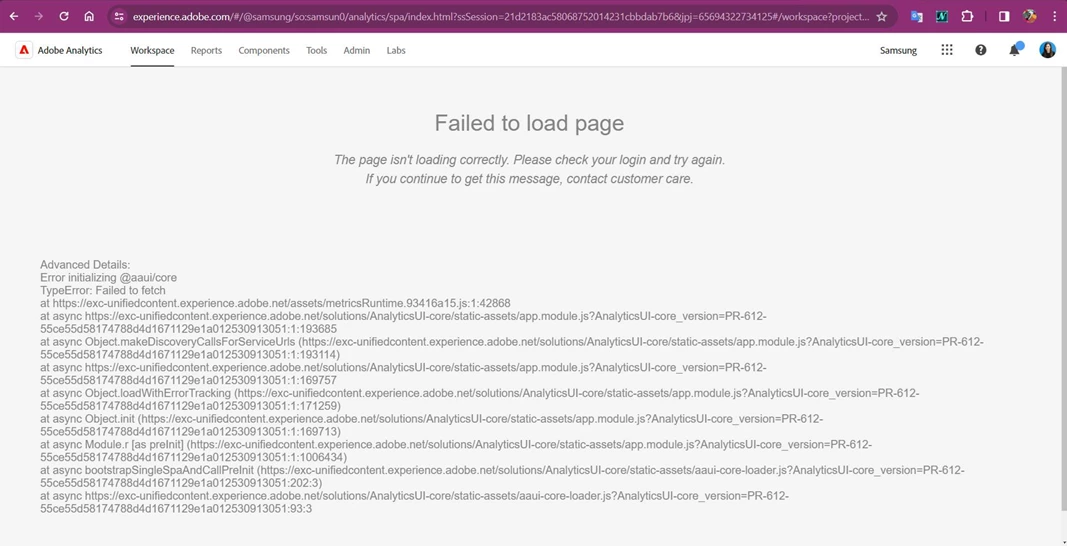This screenshot has width=1067, height=546.
Task: Reload the page with refresh icon
Action: tap(64, 16)
